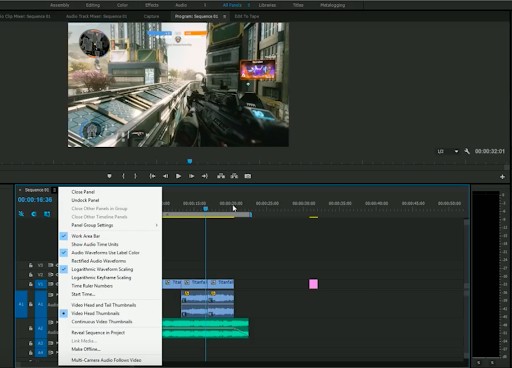512x368 pixels.
Task: Go to In point in Program Monitor
Action: [152, 176]
